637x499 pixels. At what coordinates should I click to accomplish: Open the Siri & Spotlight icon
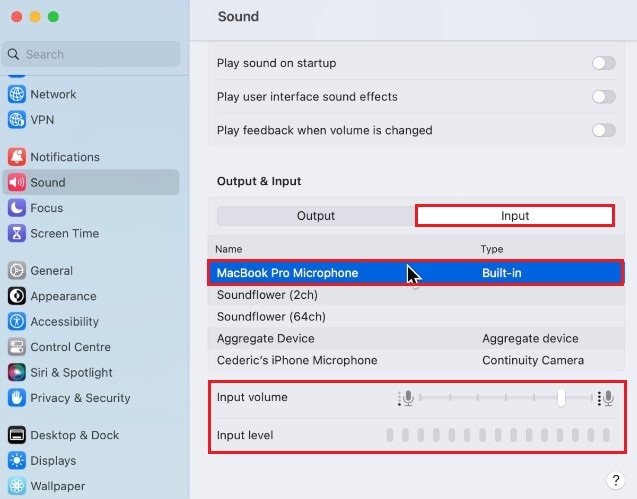[16, 372]
